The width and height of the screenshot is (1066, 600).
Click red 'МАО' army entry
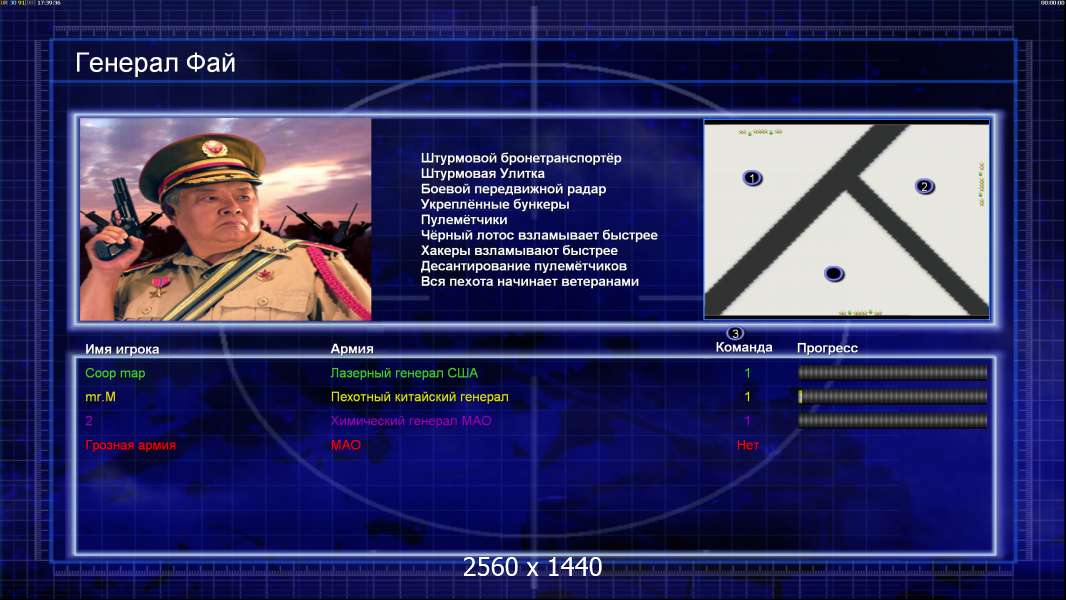[x=345, y=445]
